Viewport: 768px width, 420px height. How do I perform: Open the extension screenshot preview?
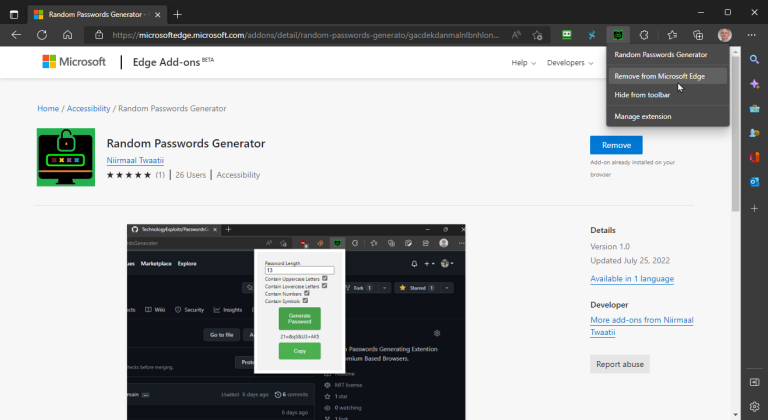296,322
